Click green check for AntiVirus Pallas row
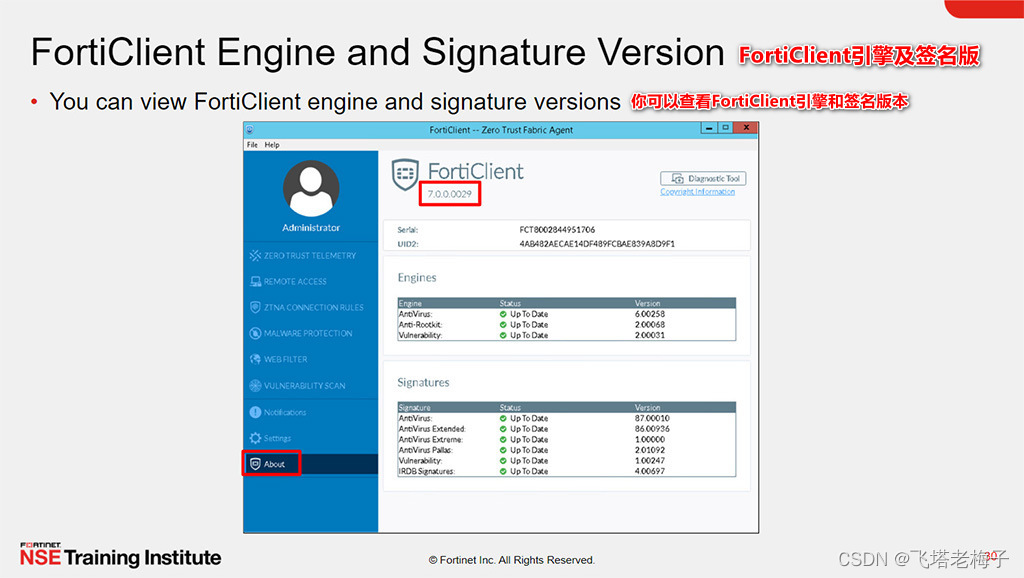The image size is (1024, 578). tap(503, 450)
